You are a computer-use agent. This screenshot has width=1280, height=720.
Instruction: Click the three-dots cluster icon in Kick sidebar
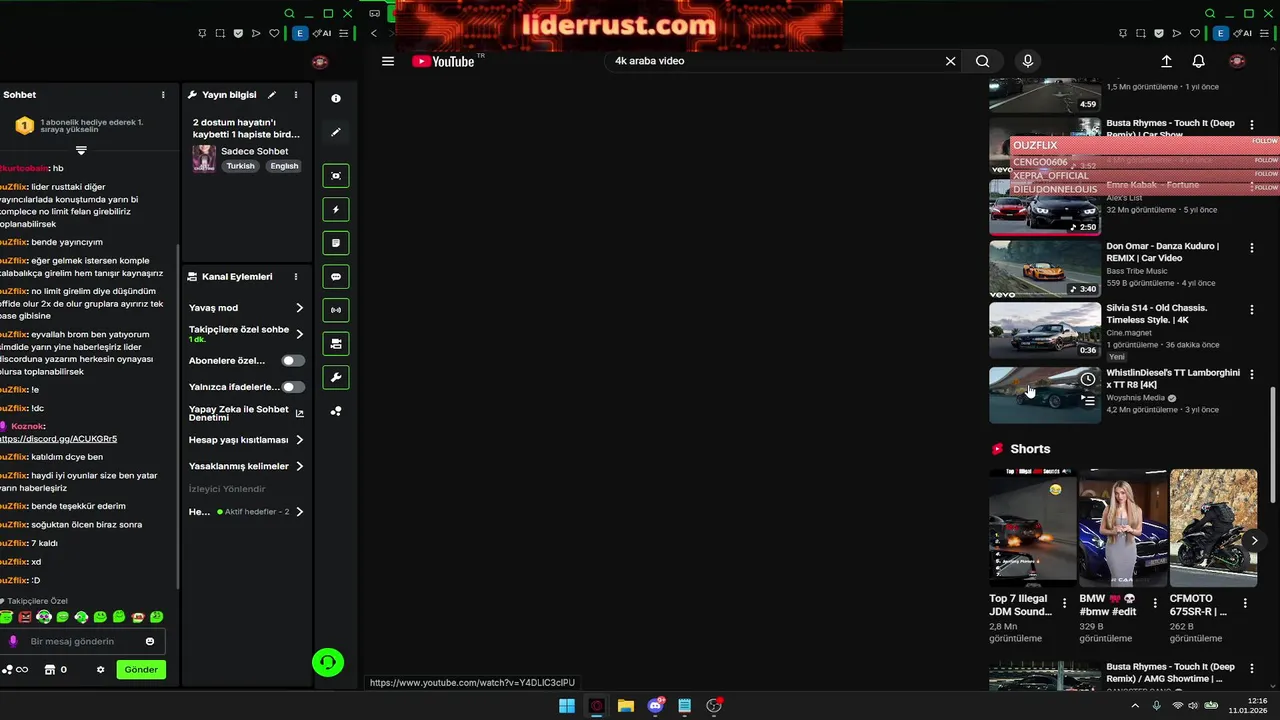click(336, 411)
